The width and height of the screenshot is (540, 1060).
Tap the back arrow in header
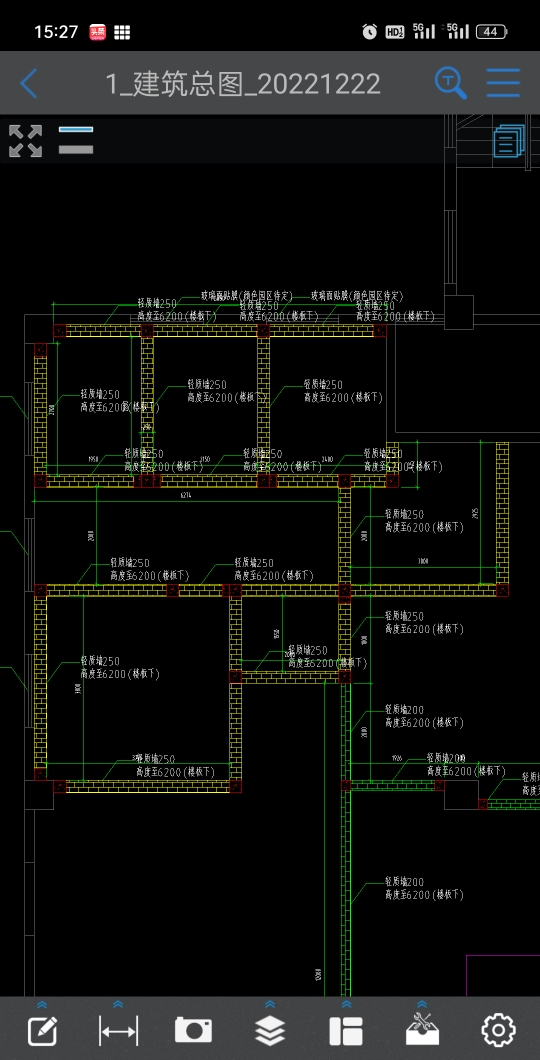click(28, 83)
